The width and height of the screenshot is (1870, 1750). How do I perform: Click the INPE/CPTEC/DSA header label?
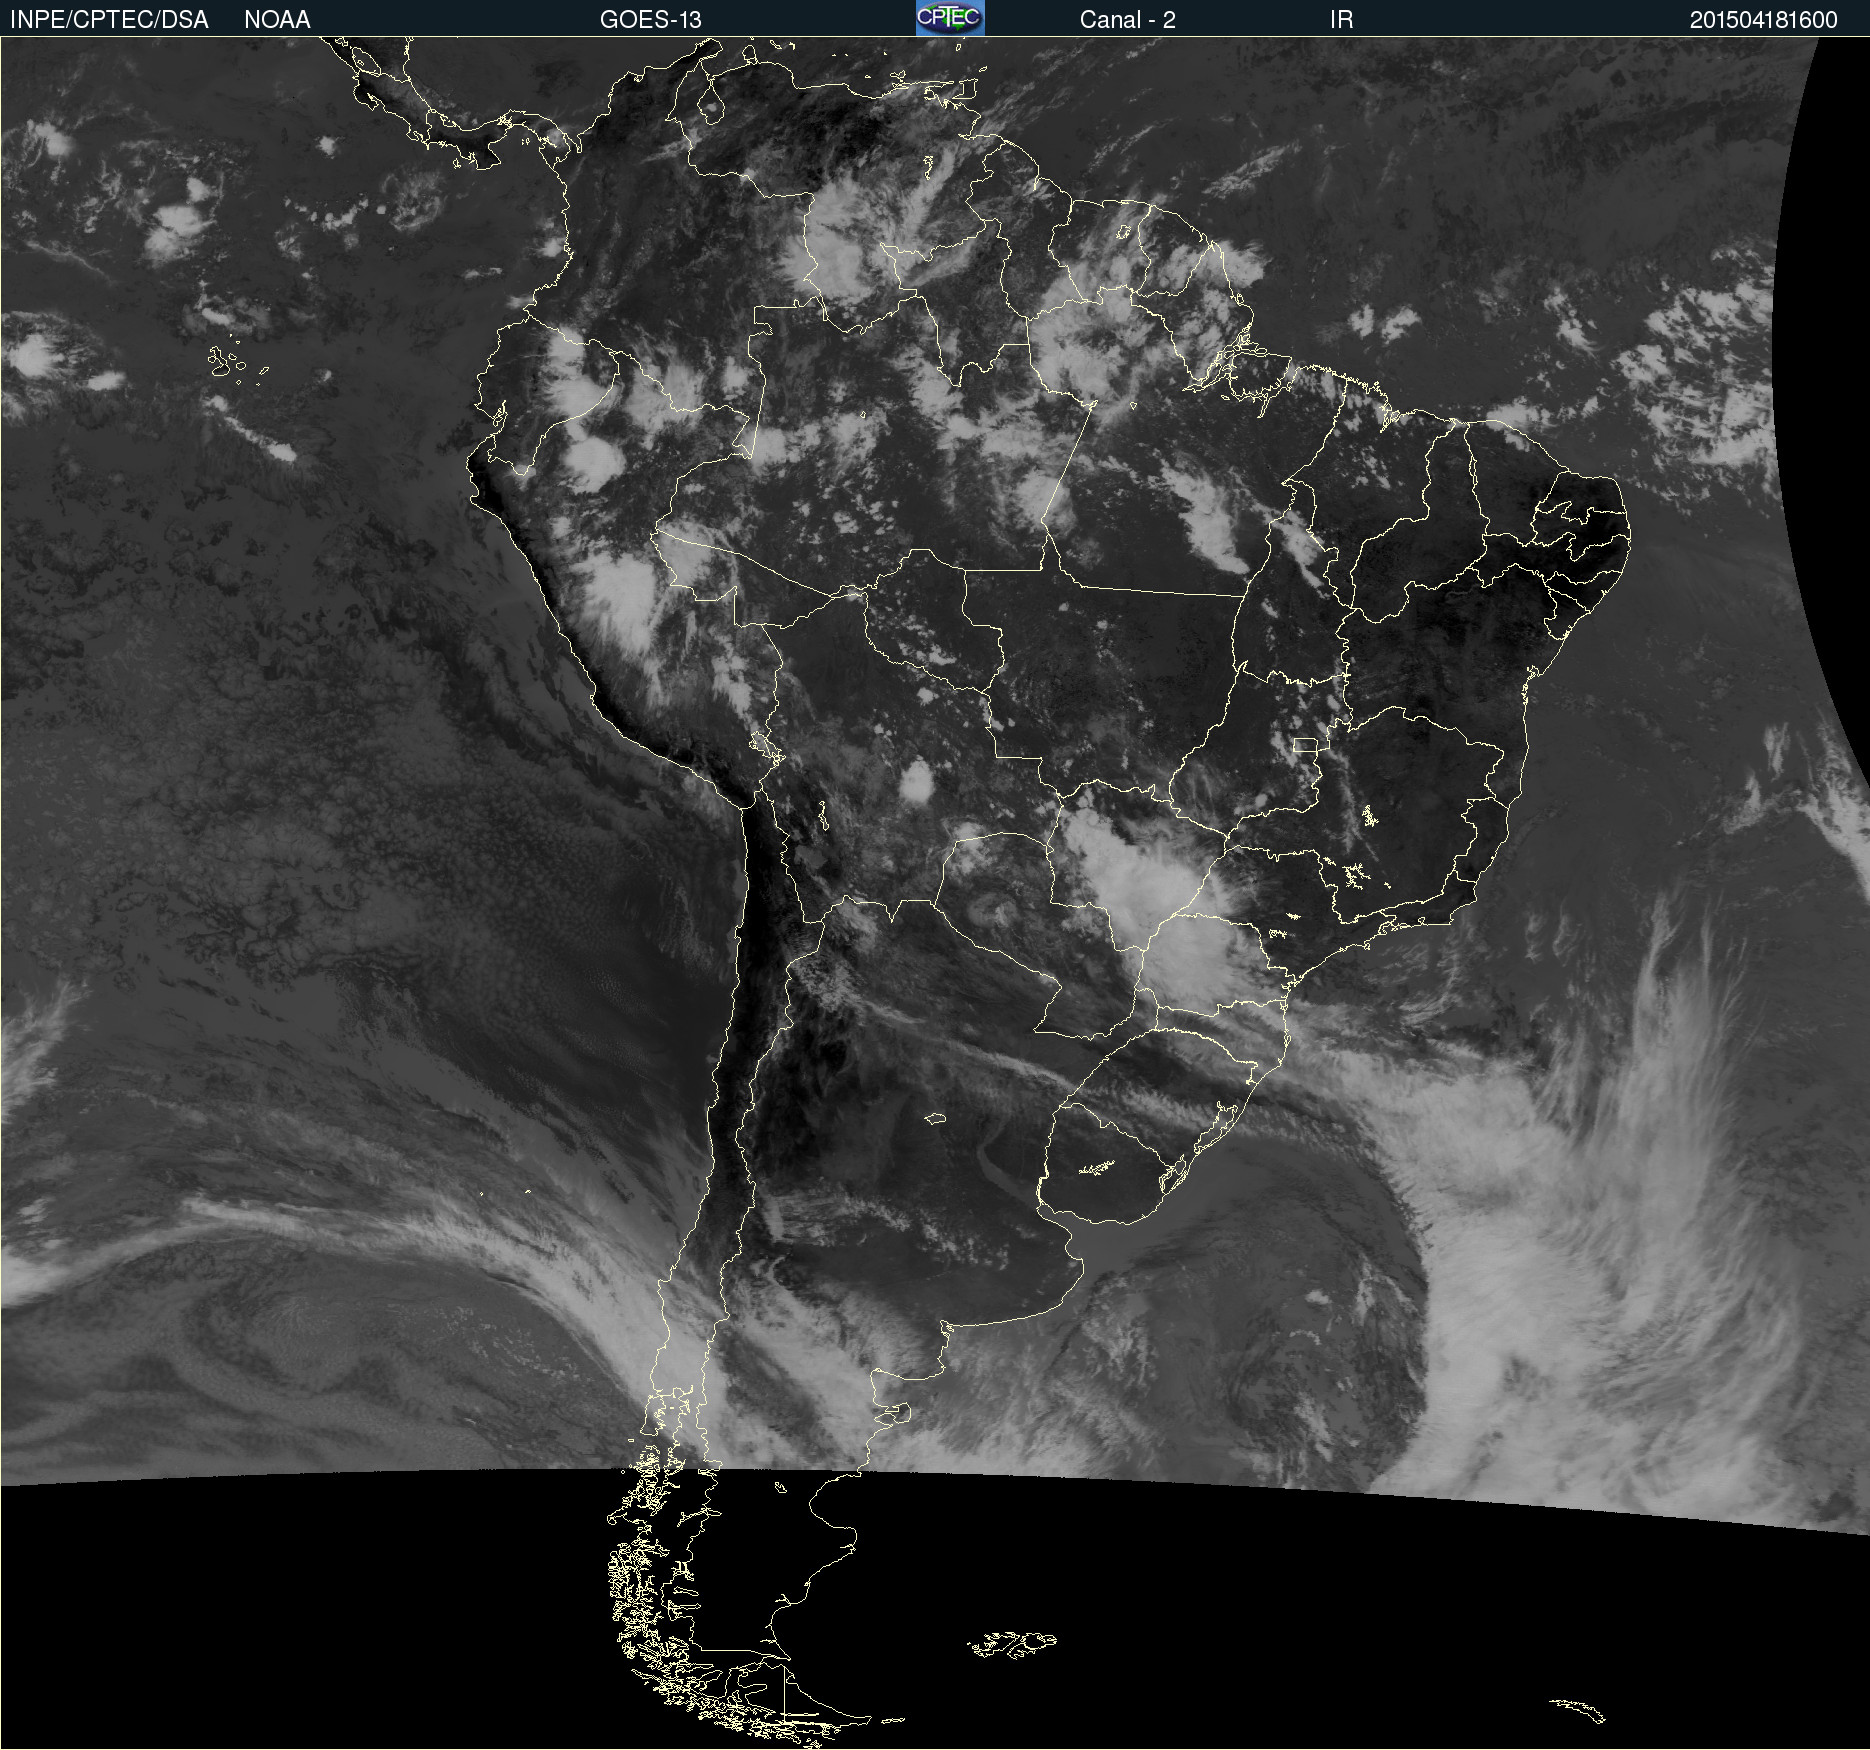coord(109,20)
